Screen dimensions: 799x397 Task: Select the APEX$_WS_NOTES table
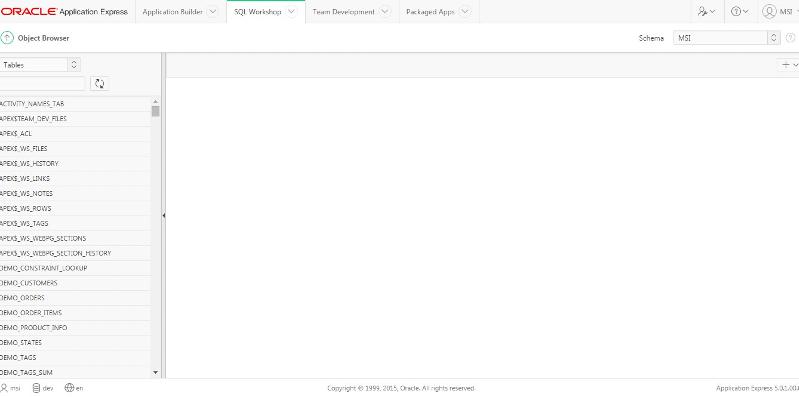coord(75,193)
